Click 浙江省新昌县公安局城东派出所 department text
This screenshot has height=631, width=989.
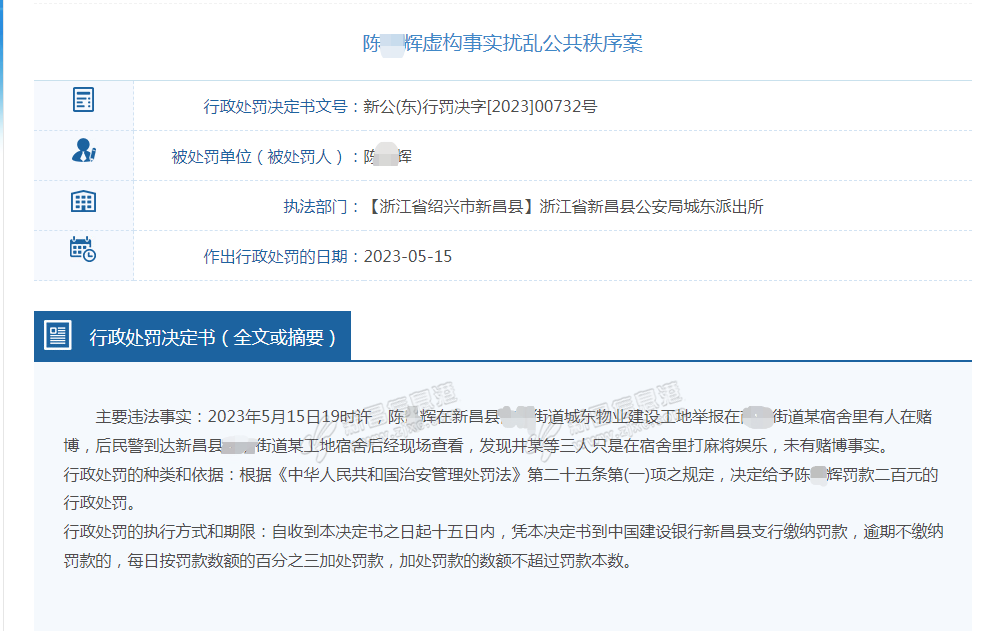(x=651, y=207)
